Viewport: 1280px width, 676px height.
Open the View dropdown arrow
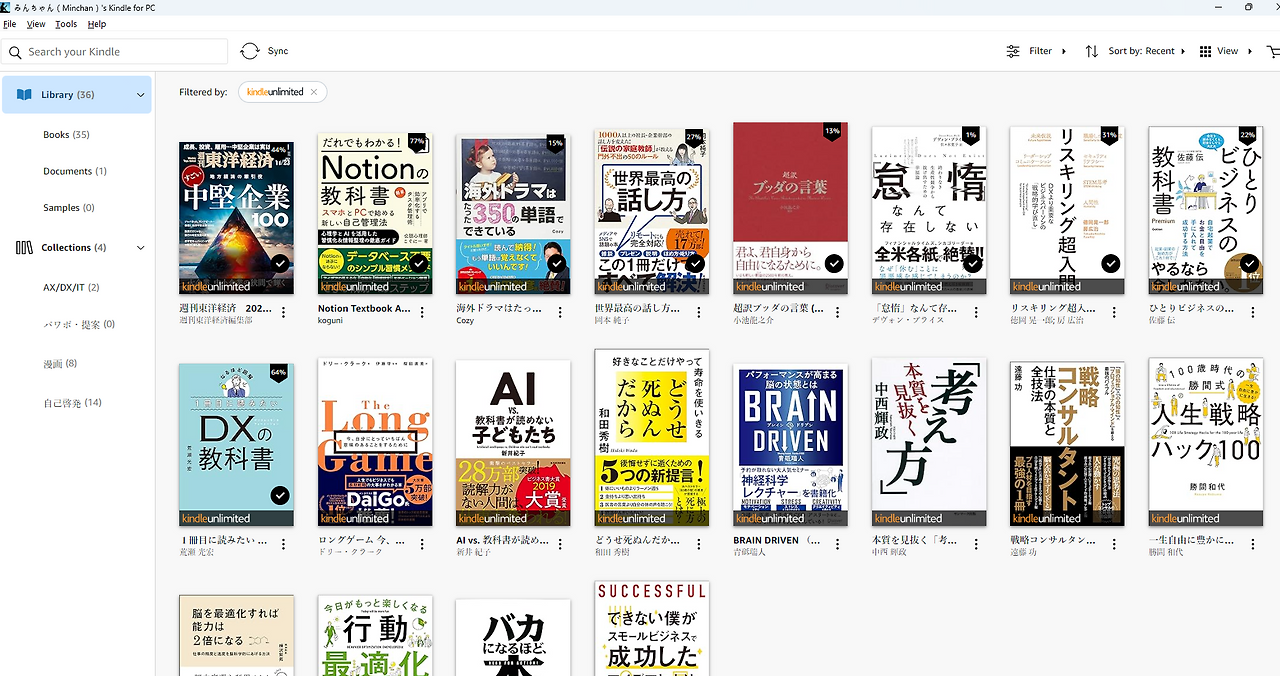click(x=1249, y=51)
